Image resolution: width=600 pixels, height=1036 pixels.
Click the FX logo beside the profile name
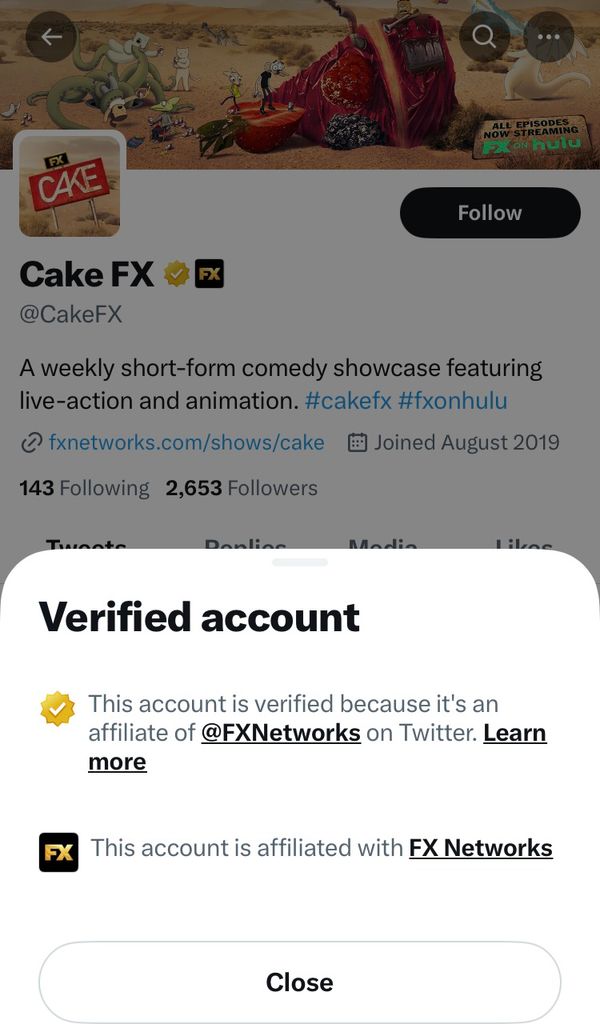tap(210, 273)
